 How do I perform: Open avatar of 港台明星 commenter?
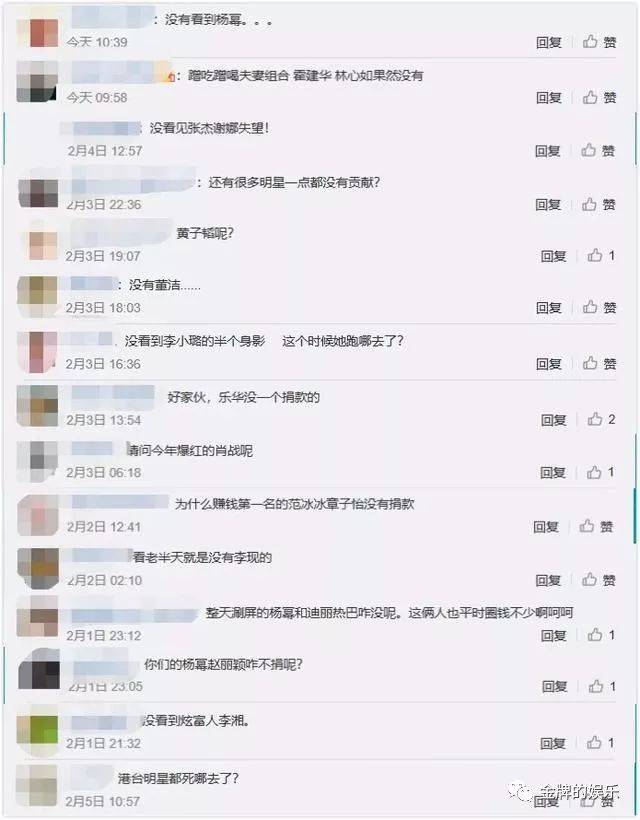point(37,786)
